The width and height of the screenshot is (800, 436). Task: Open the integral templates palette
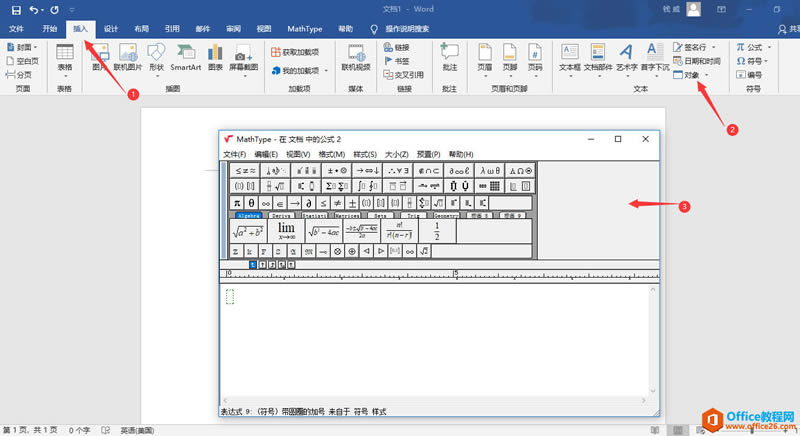point(368,186)
